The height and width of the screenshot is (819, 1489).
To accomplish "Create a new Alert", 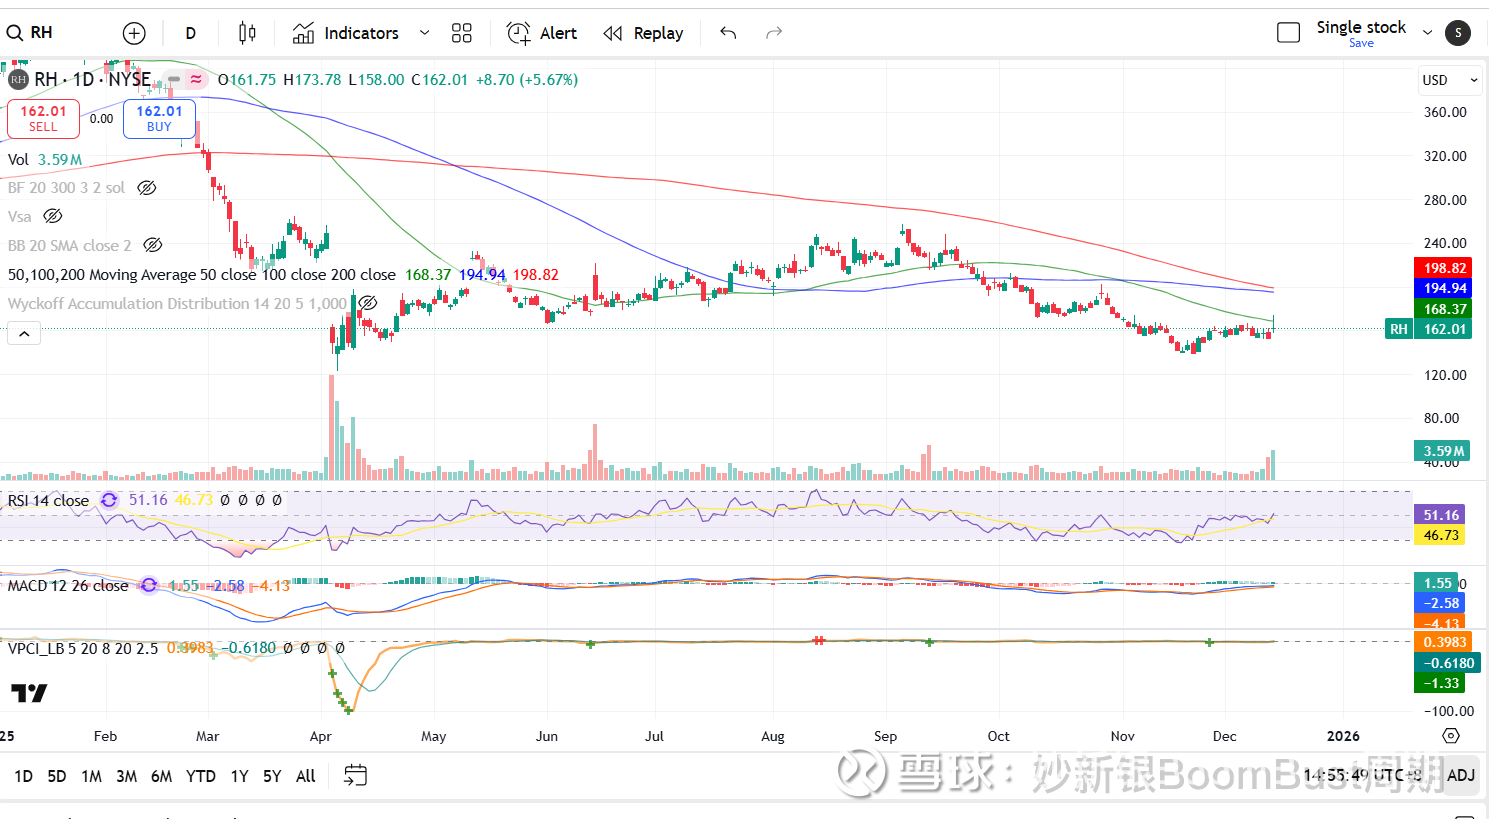I will (x=542, y=33).
